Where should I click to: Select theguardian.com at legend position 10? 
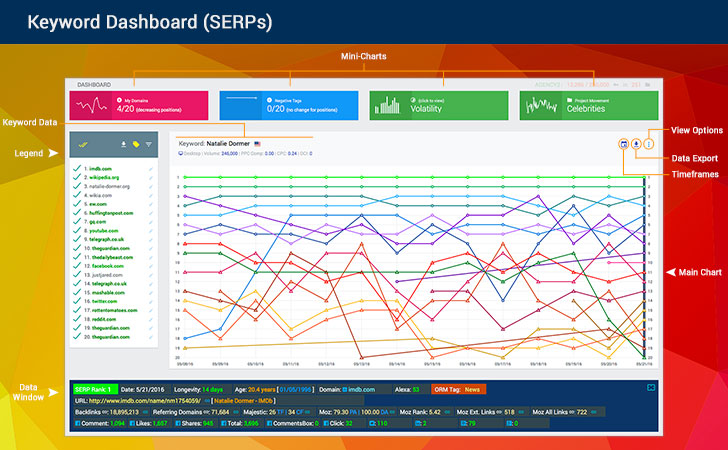[x=110, y=248]
